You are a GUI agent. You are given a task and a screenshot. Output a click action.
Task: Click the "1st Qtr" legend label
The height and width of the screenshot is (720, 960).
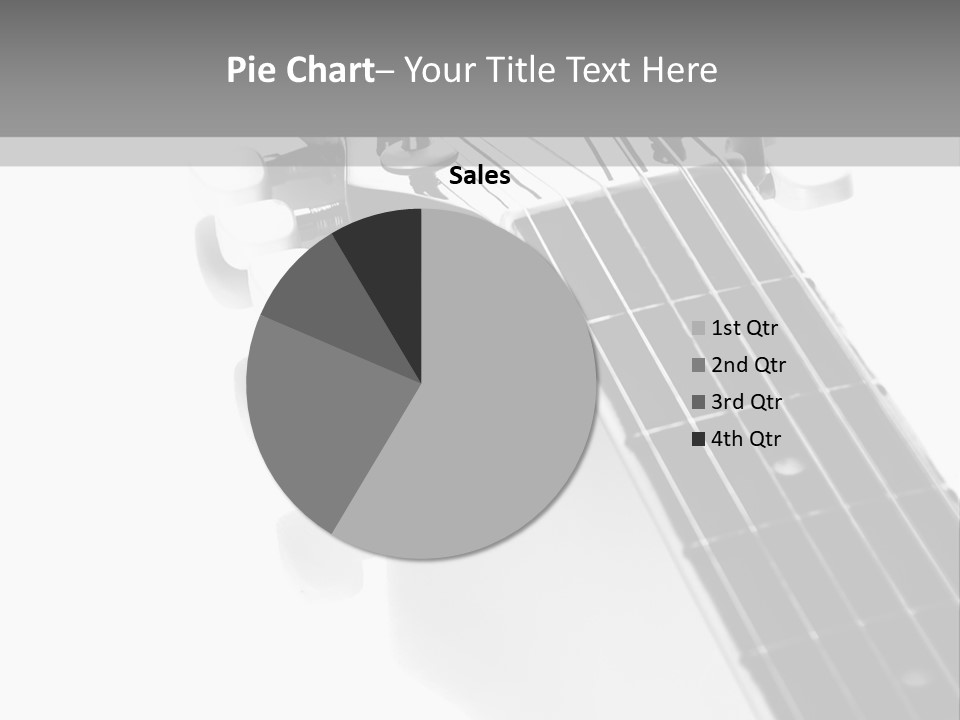point(744,328)
